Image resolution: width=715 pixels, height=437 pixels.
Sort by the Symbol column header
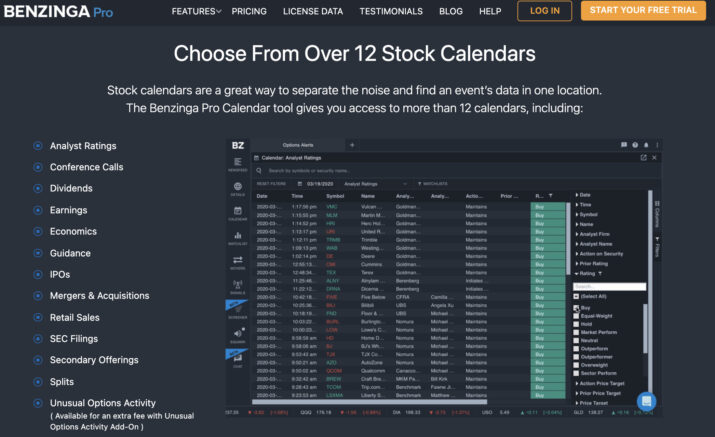pyautogui.click(x=335, y=196)
